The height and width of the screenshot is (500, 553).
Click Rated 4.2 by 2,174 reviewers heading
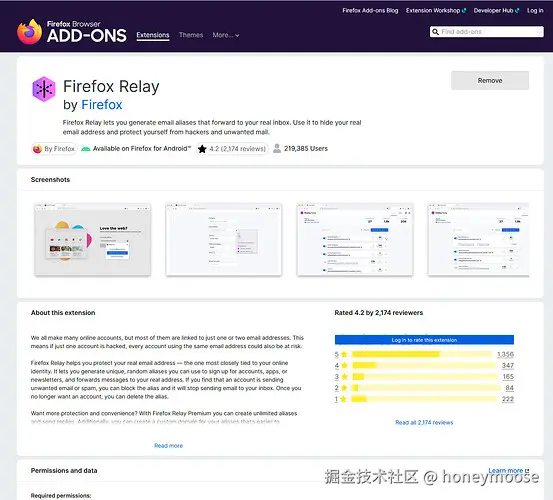coord(379,312)
